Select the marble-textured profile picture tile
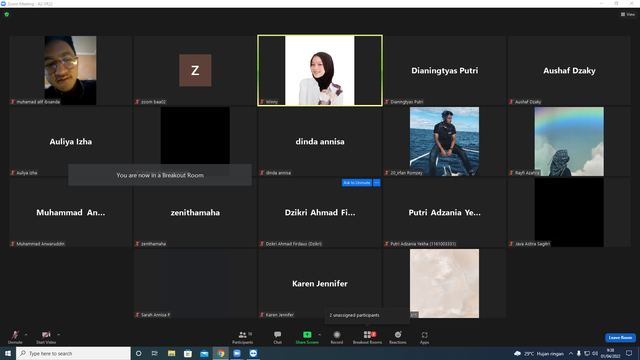This screenshot has height=360, width=640. pos(444,283)
